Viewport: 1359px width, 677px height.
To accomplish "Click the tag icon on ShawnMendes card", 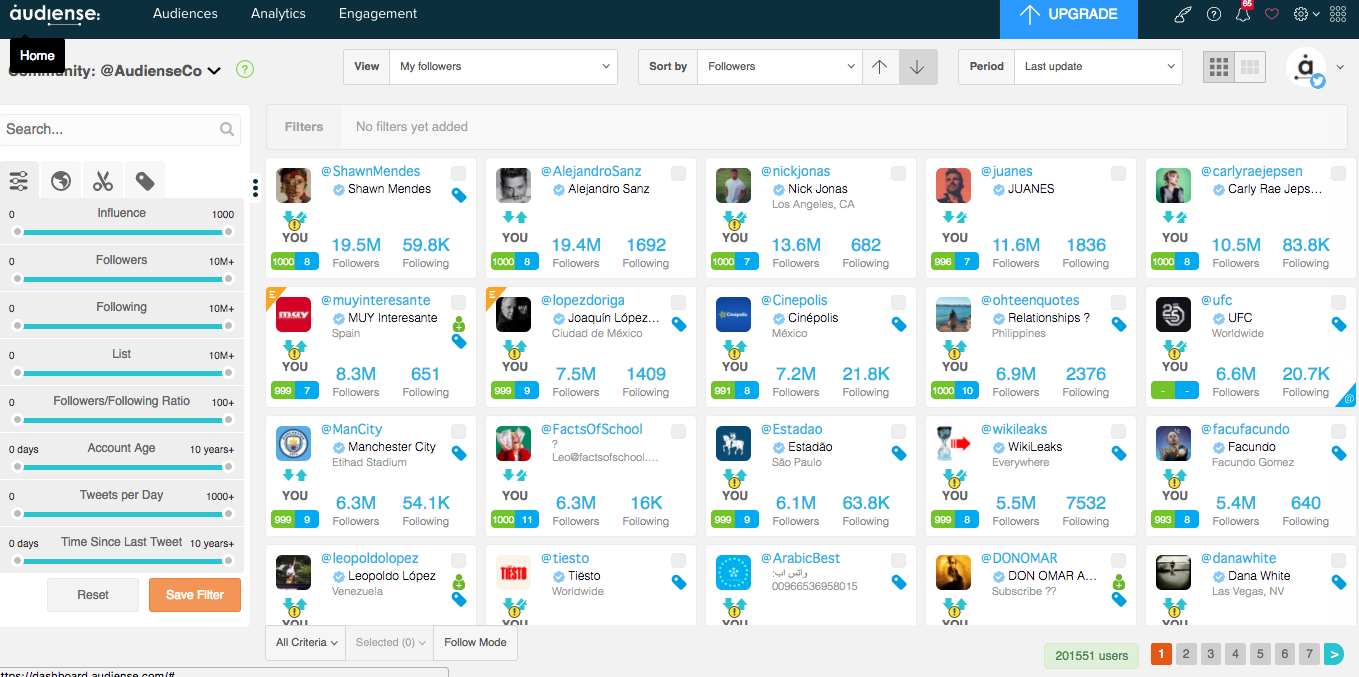I will click(x=459, y=195).
